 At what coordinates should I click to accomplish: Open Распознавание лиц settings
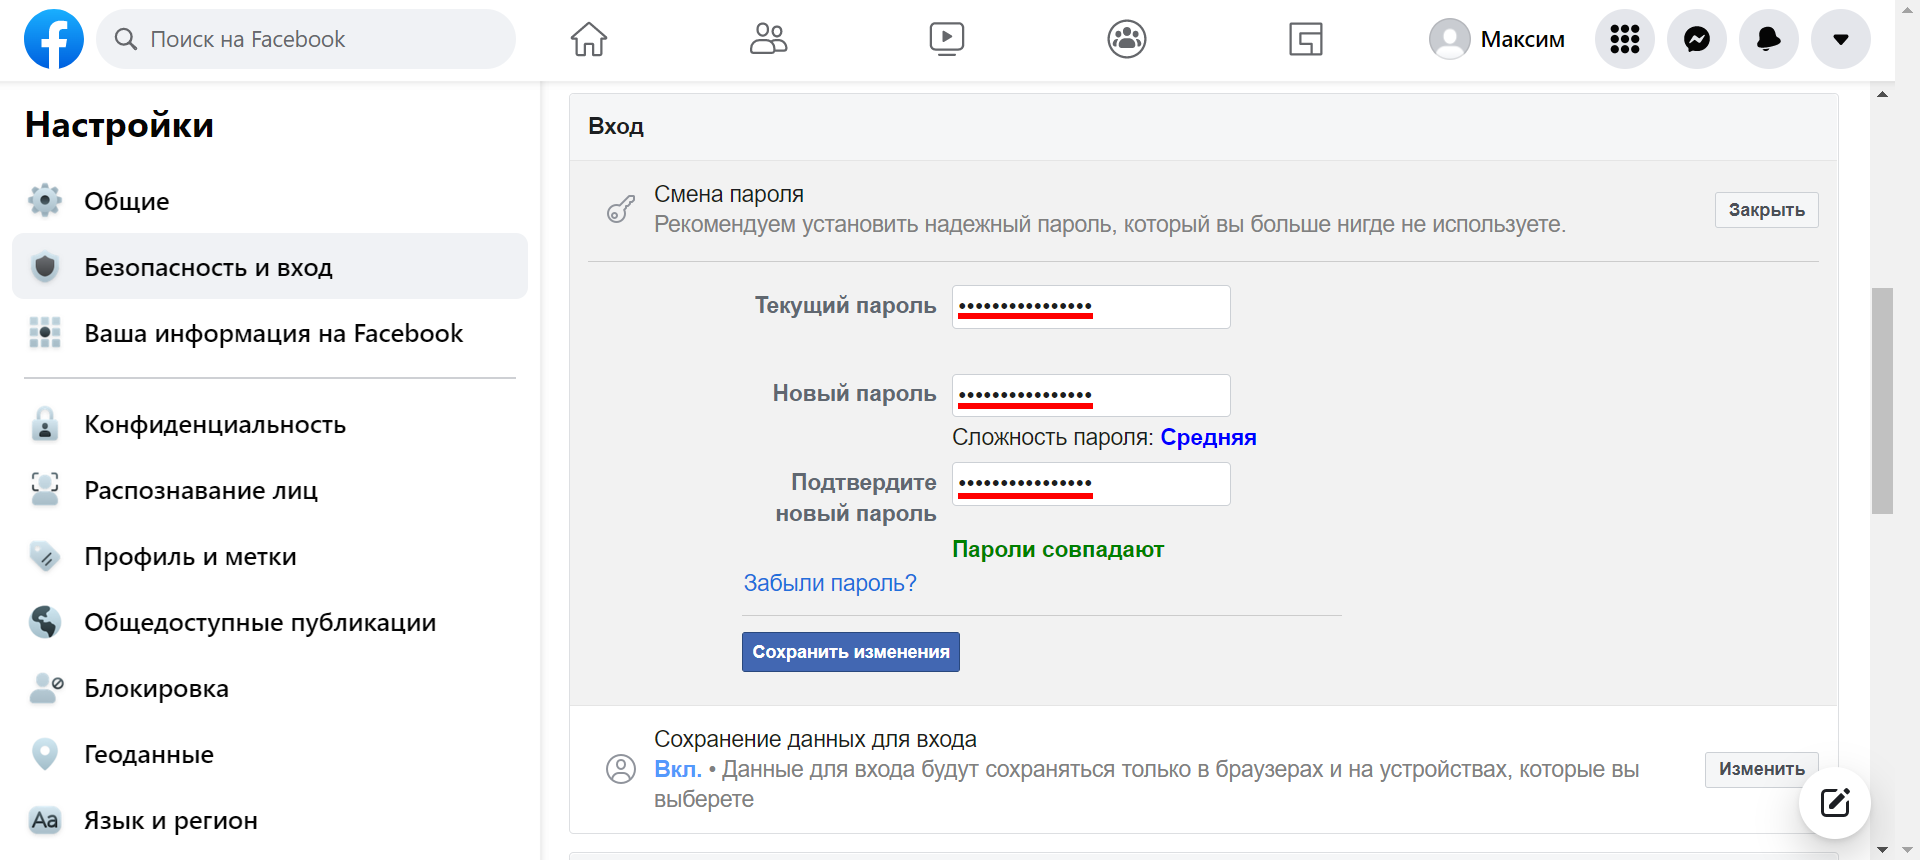click(x=270, y=490)
